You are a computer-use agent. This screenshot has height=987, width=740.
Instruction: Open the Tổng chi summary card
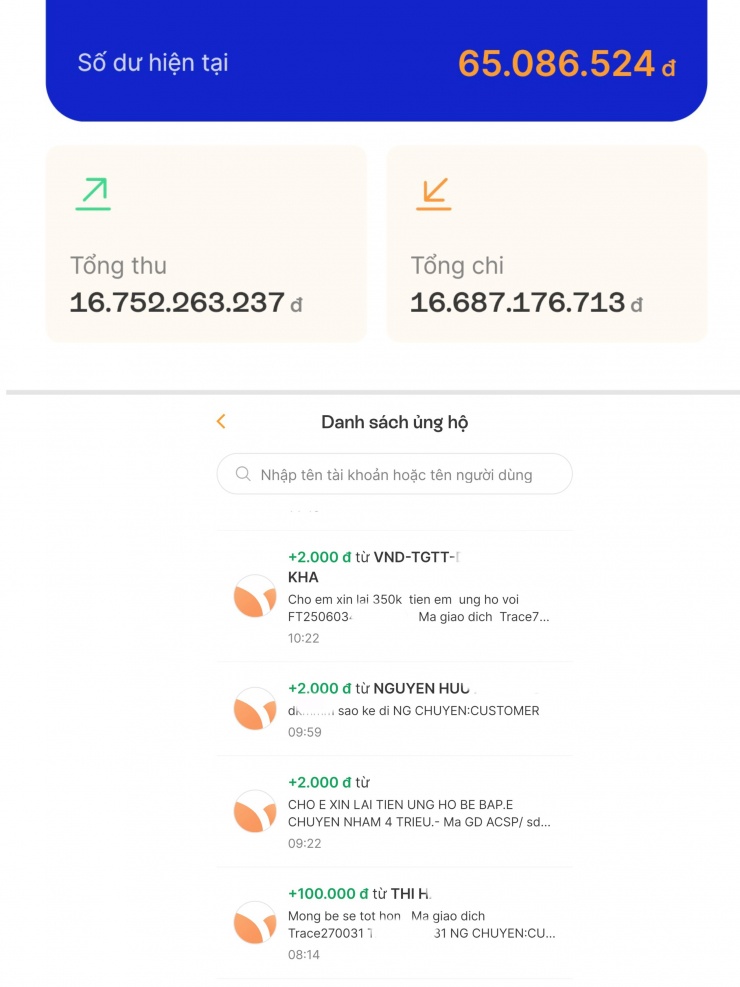coord(546,244)
